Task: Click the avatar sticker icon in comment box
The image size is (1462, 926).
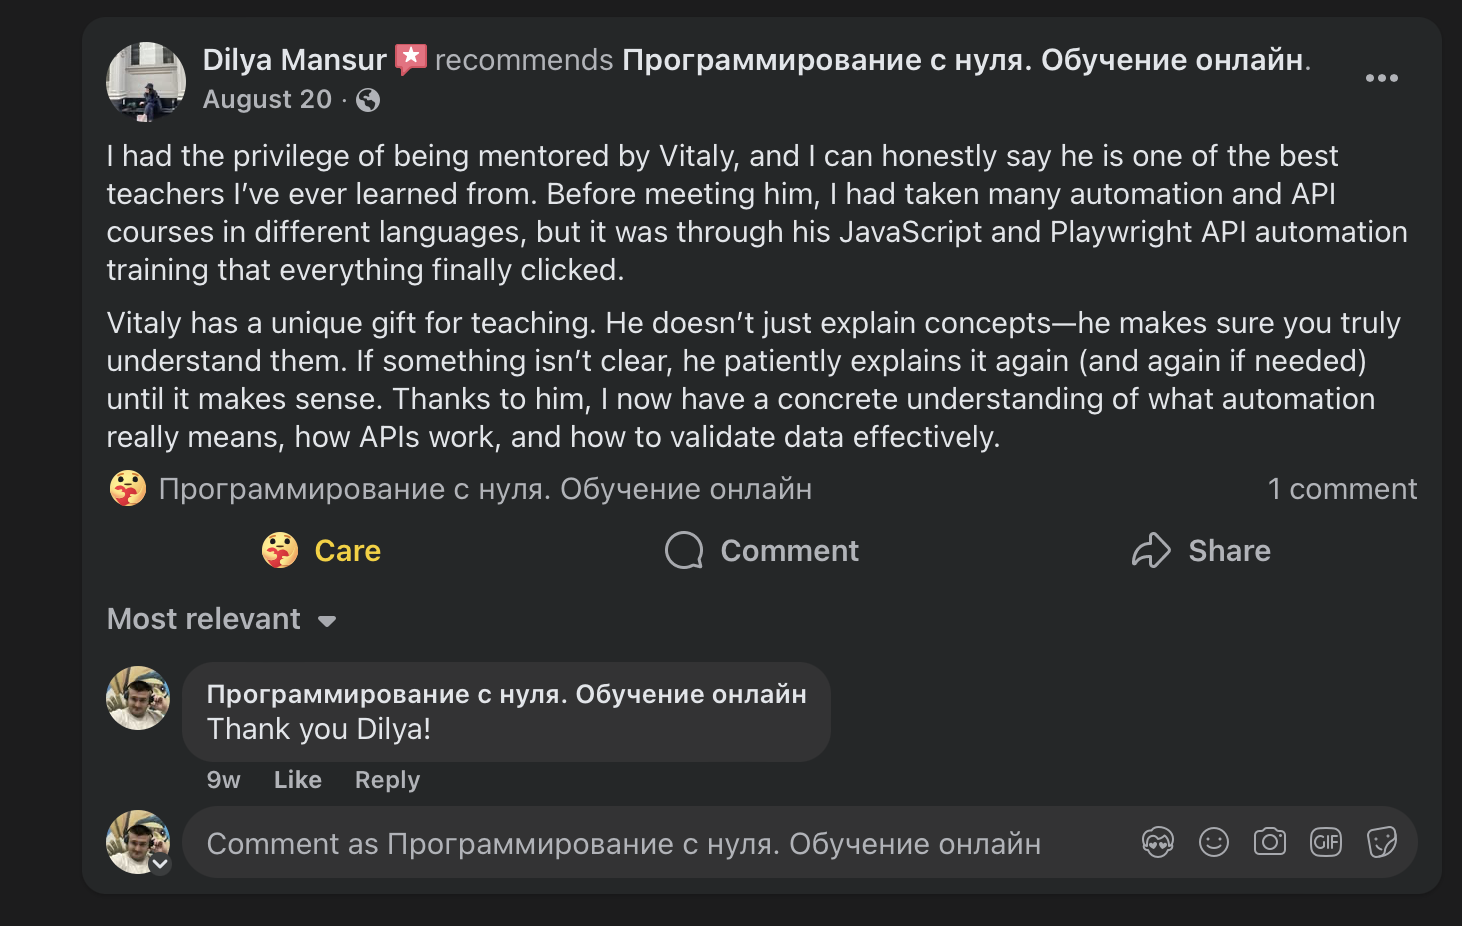Action: 1157,842
